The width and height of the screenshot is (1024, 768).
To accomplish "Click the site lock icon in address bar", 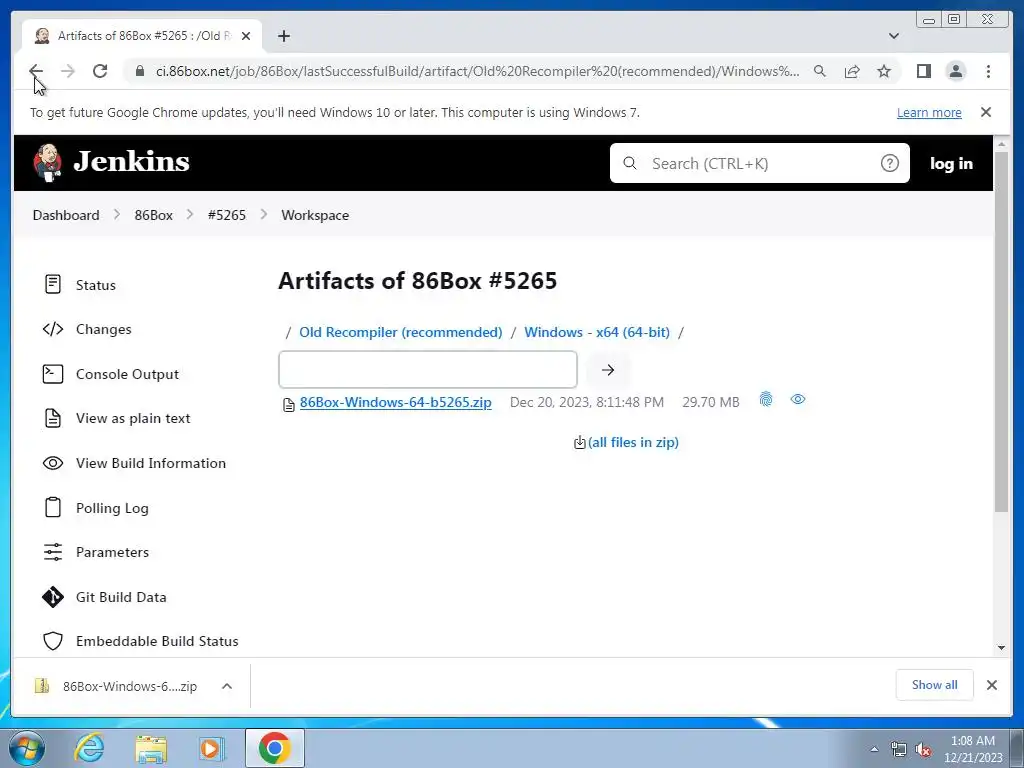I will [x=140, y=71].
